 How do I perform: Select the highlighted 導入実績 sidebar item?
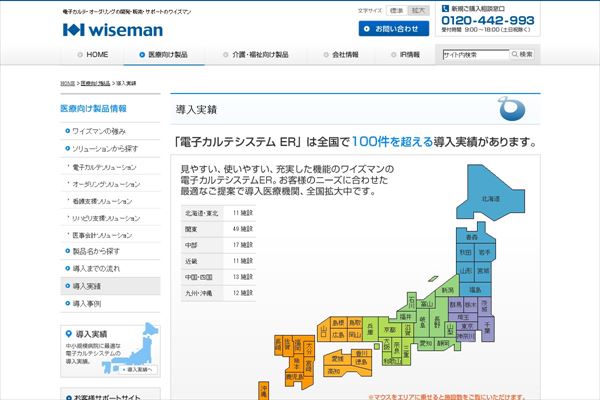coord(110,286)
